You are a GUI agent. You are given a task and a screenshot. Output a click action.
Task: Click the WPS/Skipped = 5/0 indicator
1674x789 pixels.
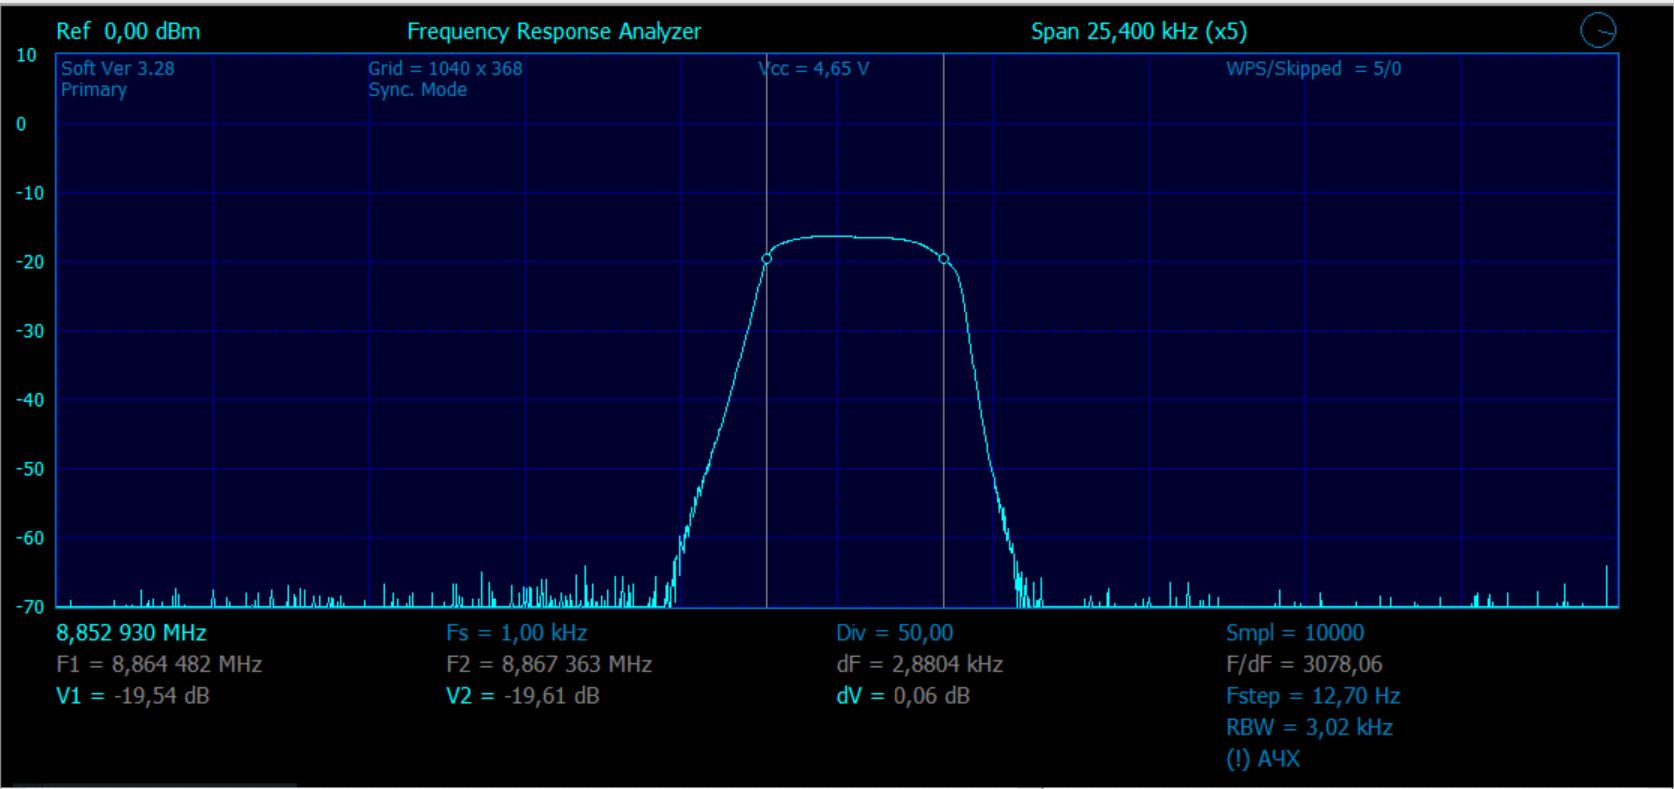tap(1313, 69)
